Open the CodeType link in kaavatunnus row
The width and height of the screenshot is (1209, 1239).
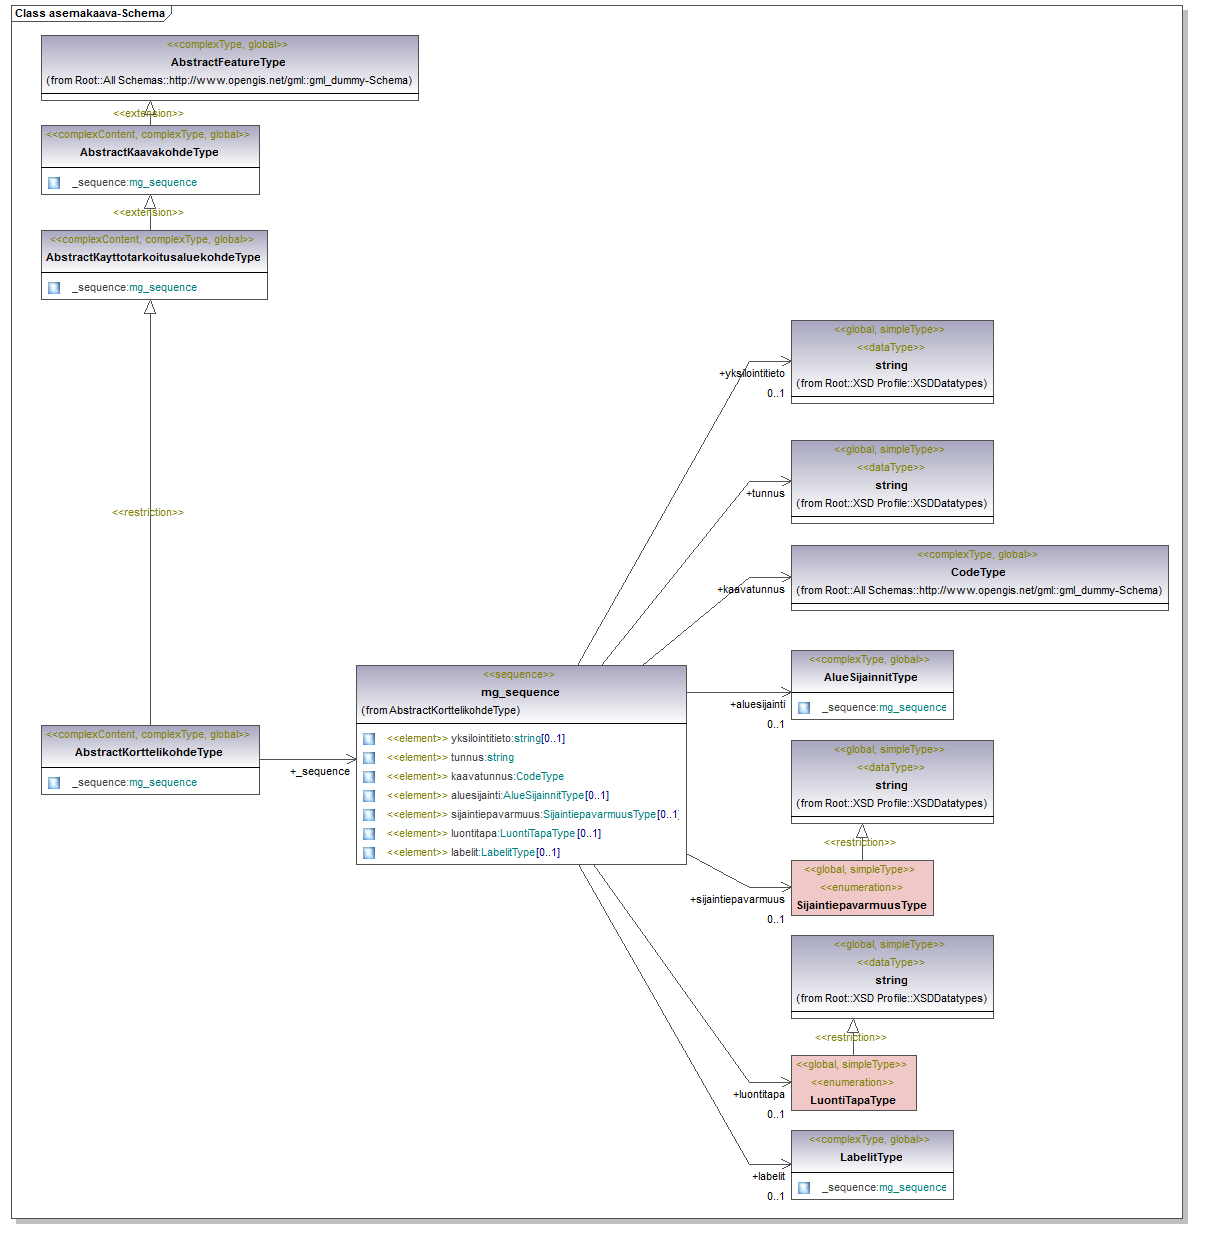539,777
